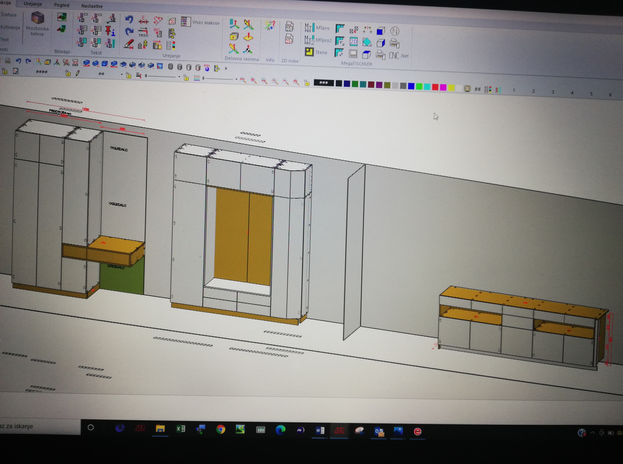Open Microsoft Edge from the taskbar
The width and height of the screenshot is (623, 464).
pyautogui.click(x=281, y=430)
